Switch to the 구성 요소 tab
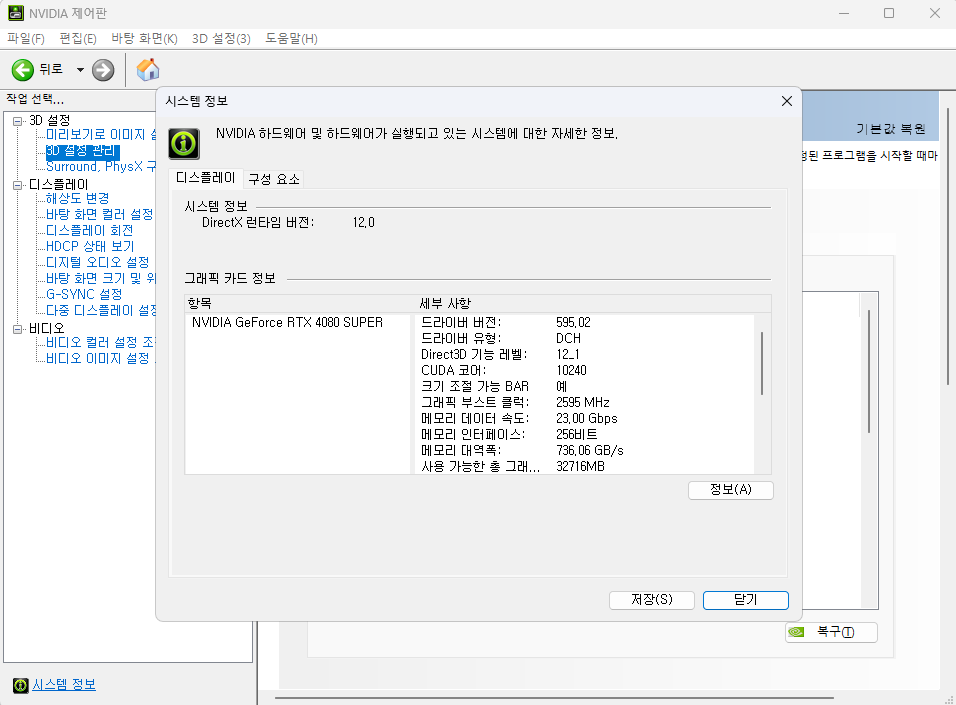Viewport: 956px width, 705px height. 274,179
